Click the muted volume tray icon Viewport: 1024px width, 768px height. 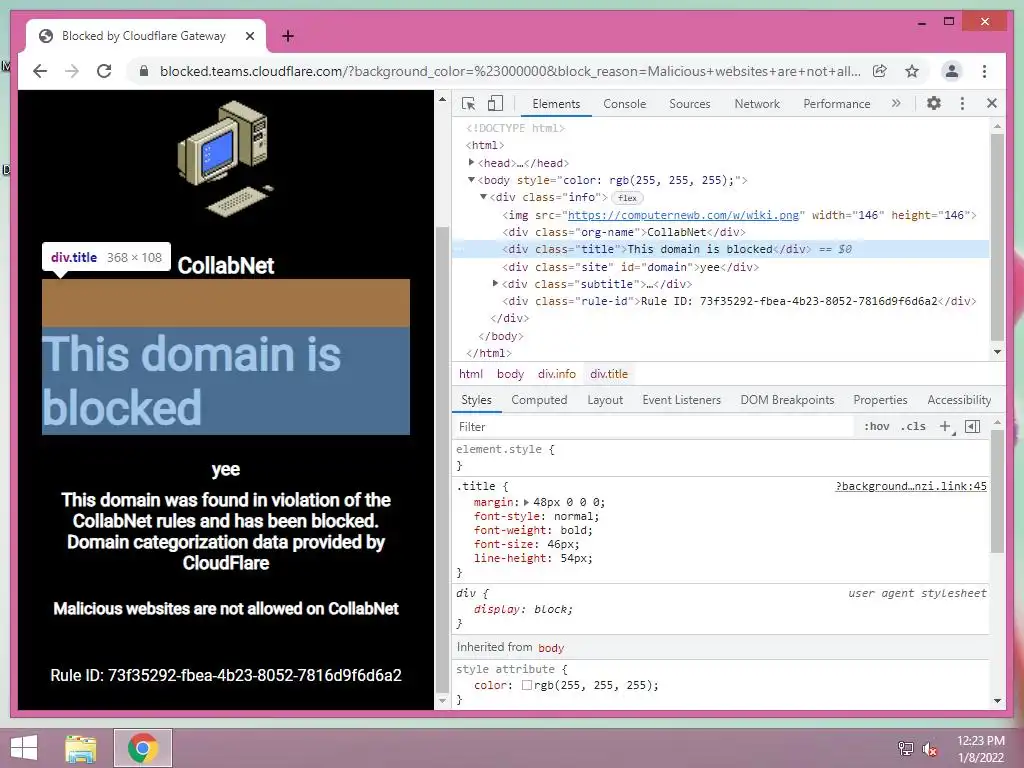[x=929, y=748]
